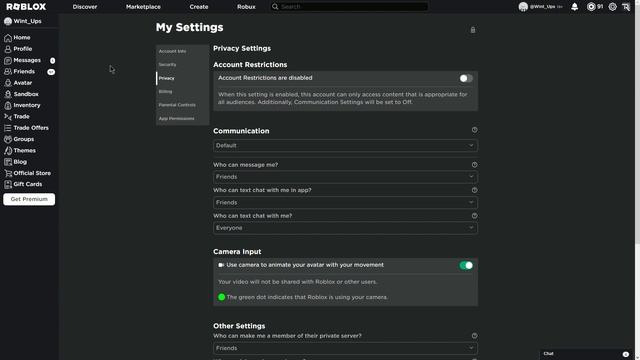
Task: Open the Trade sidebar entry
Action: [17, 117]
